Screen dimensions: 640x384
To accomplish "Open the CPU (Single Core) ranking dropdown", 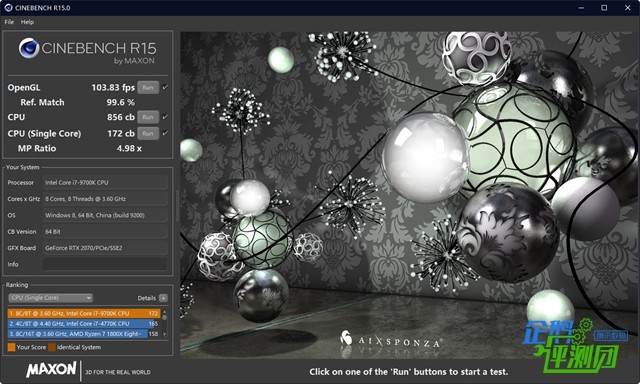I will click(51, 298).
